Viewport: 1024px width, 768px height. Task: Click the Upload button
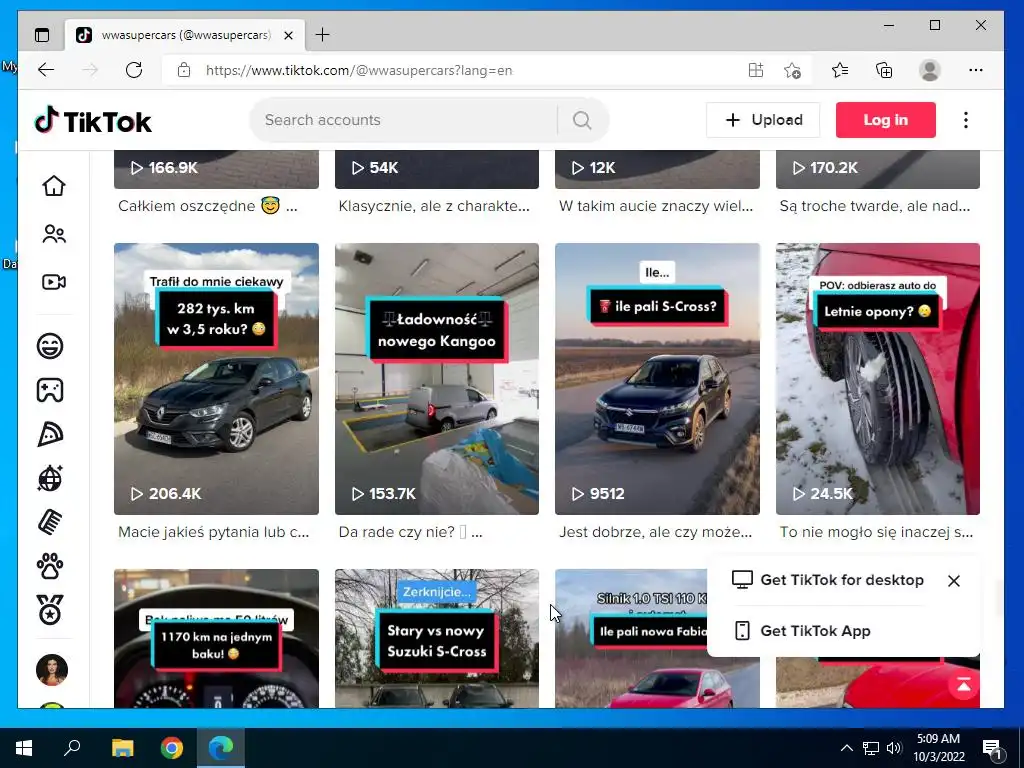click(x=763, y=120)
